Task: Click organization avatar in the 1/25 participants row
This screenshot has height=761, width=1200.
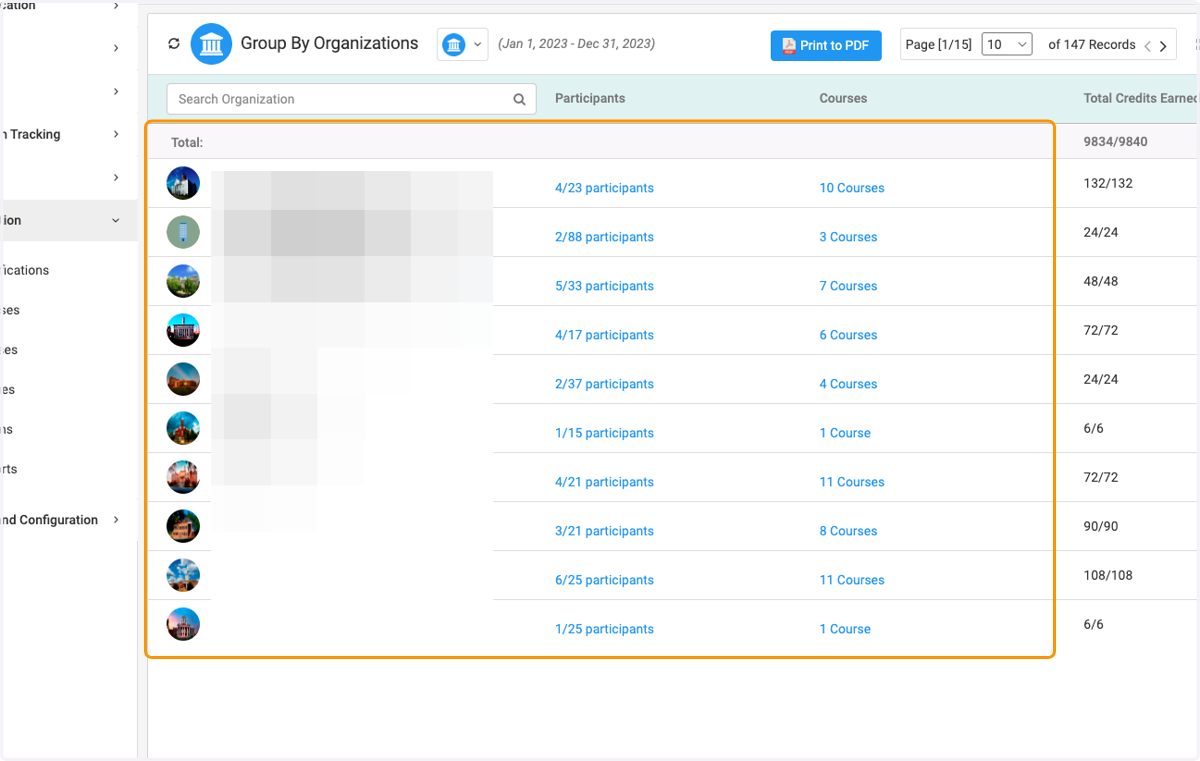Action: pyautogui.click(x=183, y=624)
